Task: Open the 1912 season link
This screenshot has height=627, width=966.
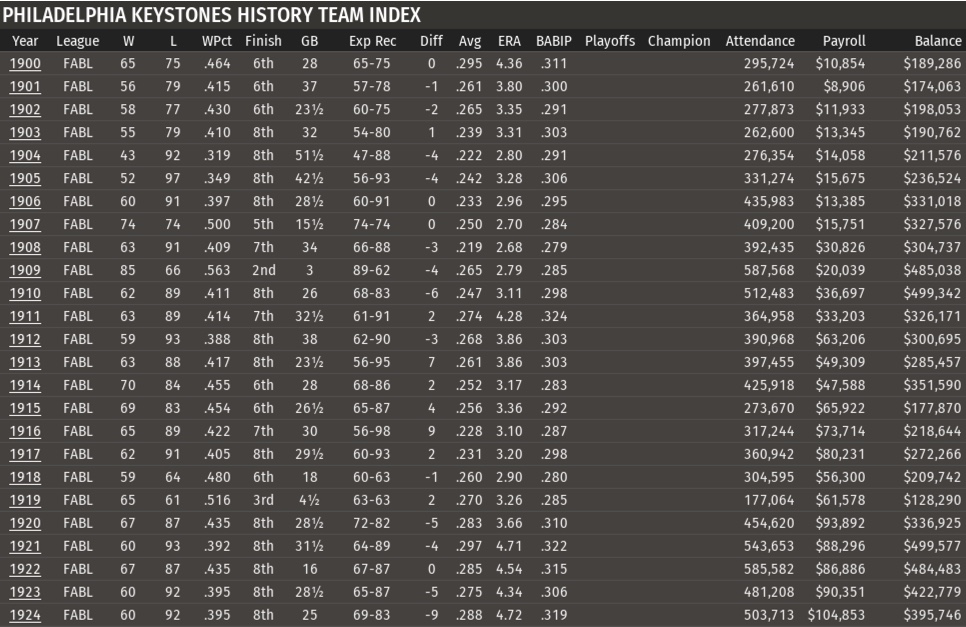Action: click(x=25, y=339)
